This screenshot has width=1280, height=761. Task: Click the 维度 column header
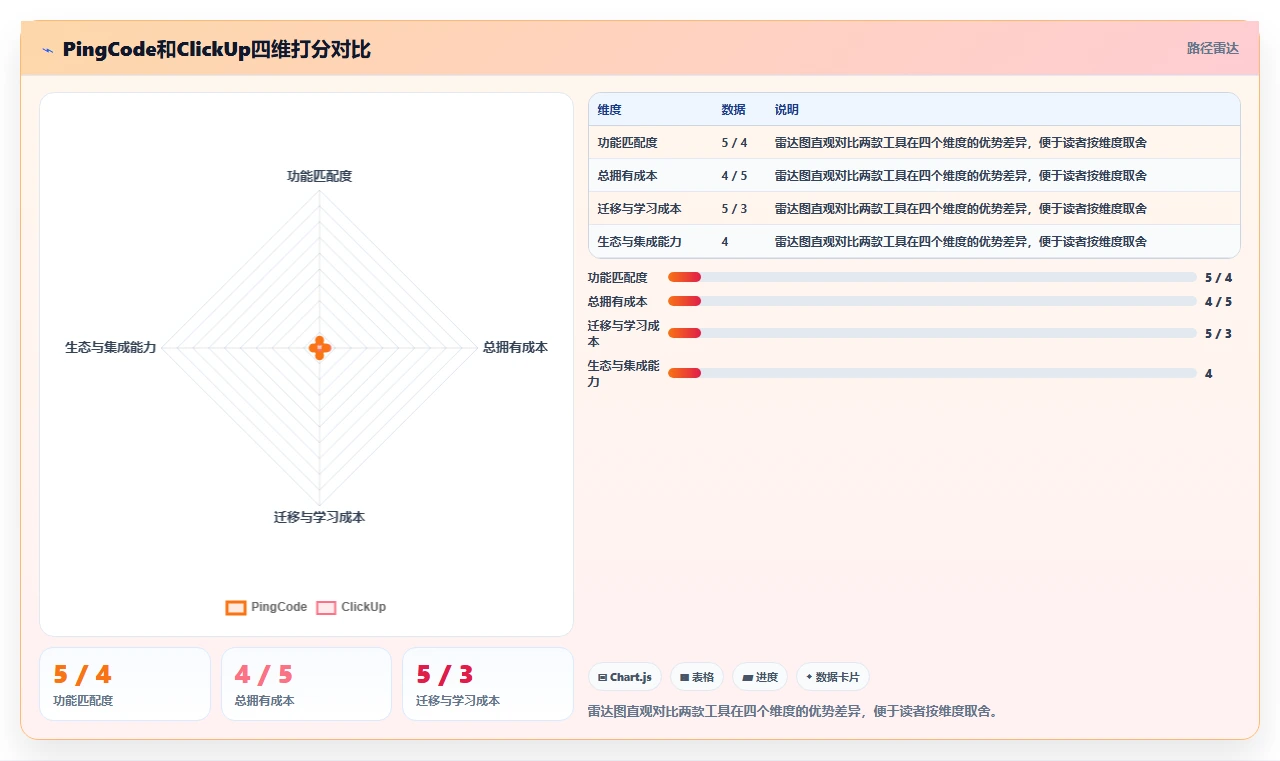pos(610,110)
